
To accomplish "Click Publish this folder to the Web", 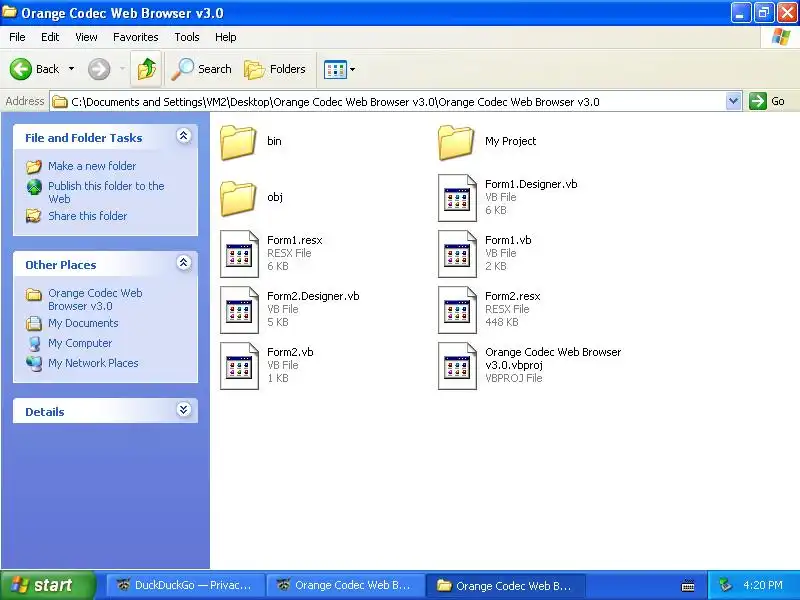I will tap(106, 192).
